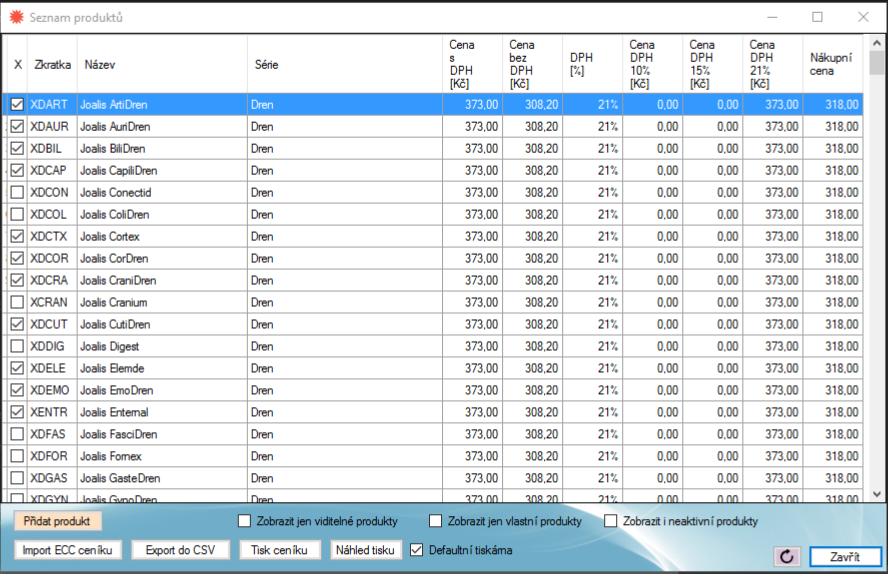
Task: Uncheck the XDBIL row checkbox
Action: tap(17, 149)
